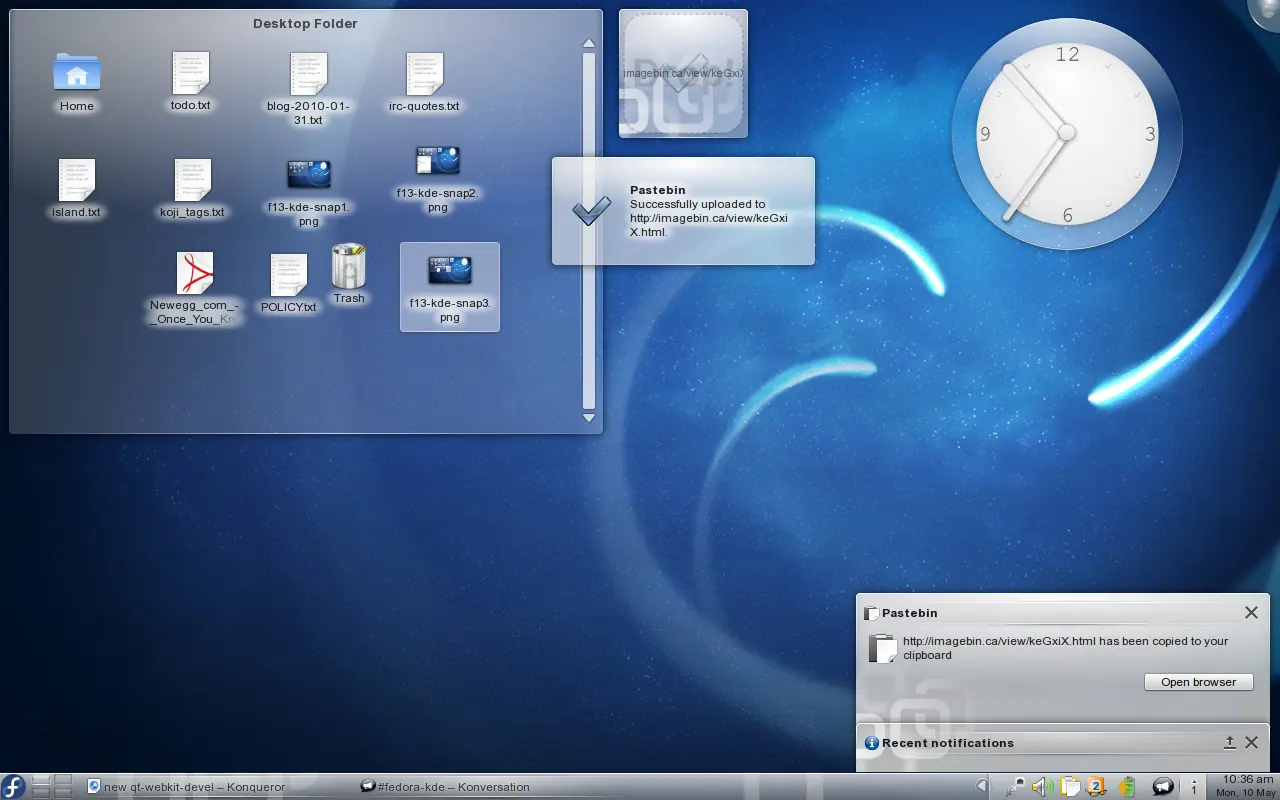Click the analog clock widget
Screen dimensions: 1280x800
point(1066,132)
